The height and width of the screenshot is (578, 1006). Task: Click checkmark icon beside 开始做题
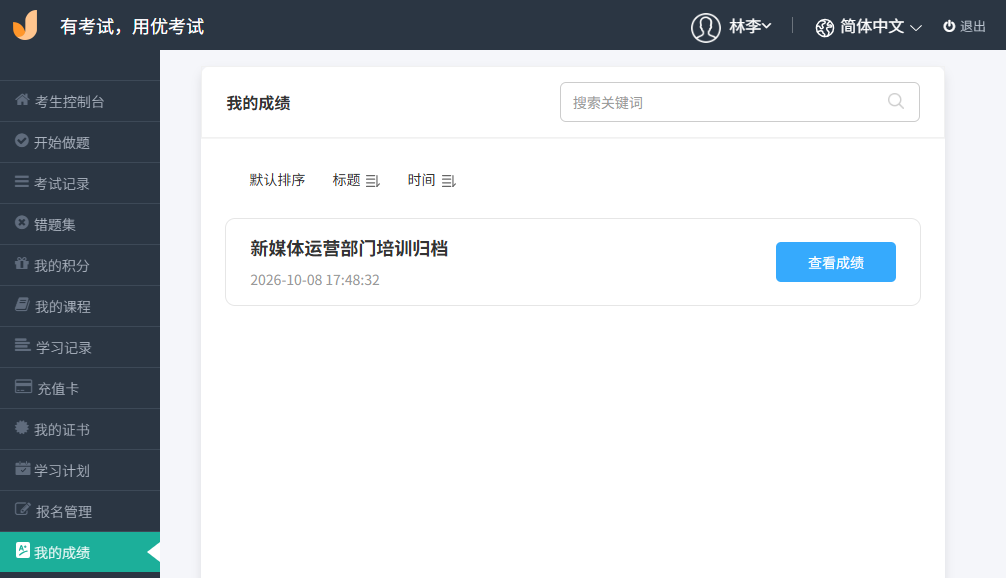(x=22, y=140)
